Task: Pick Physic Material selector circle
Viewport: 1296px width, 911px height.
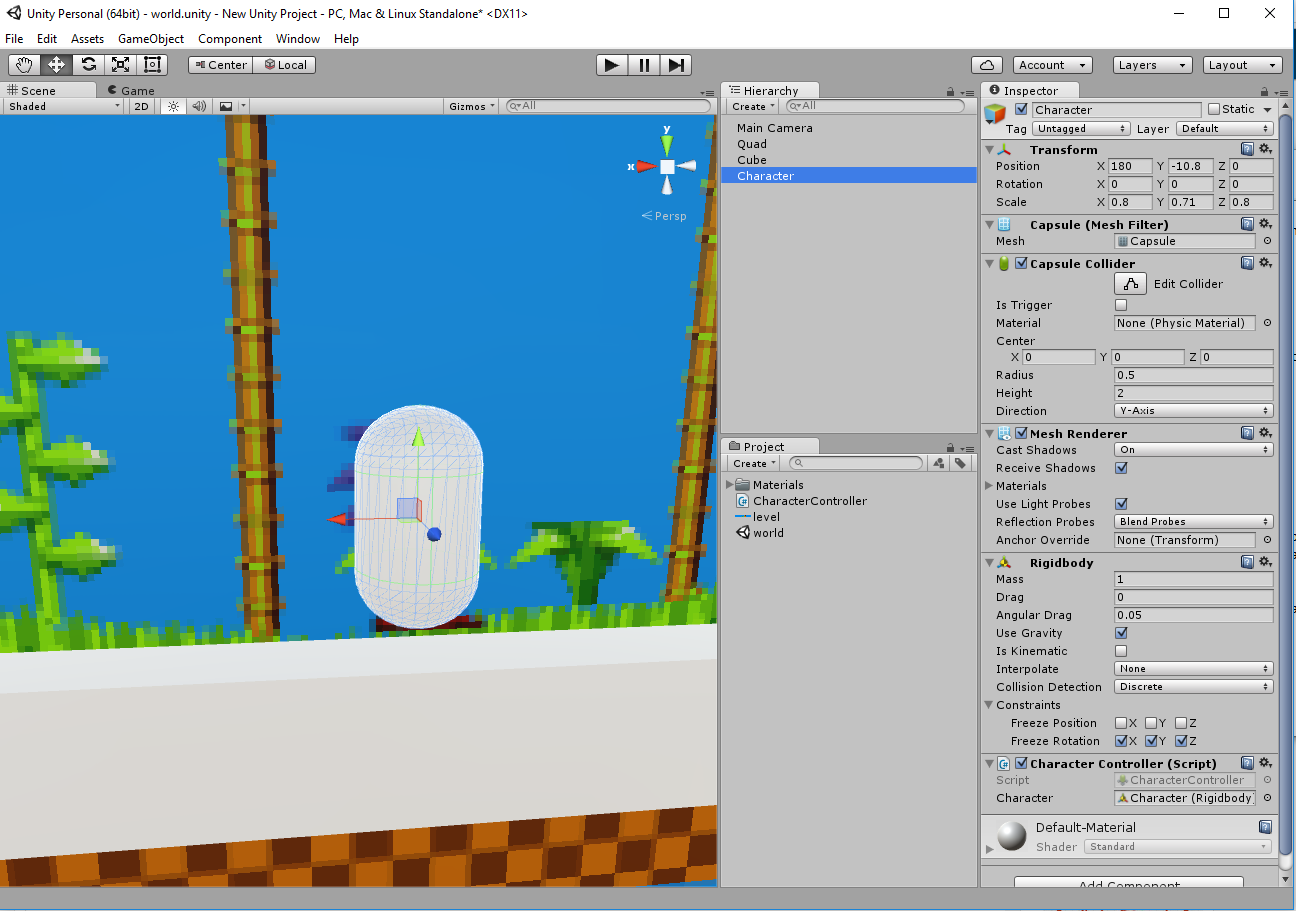Action: coord(1267,323)
